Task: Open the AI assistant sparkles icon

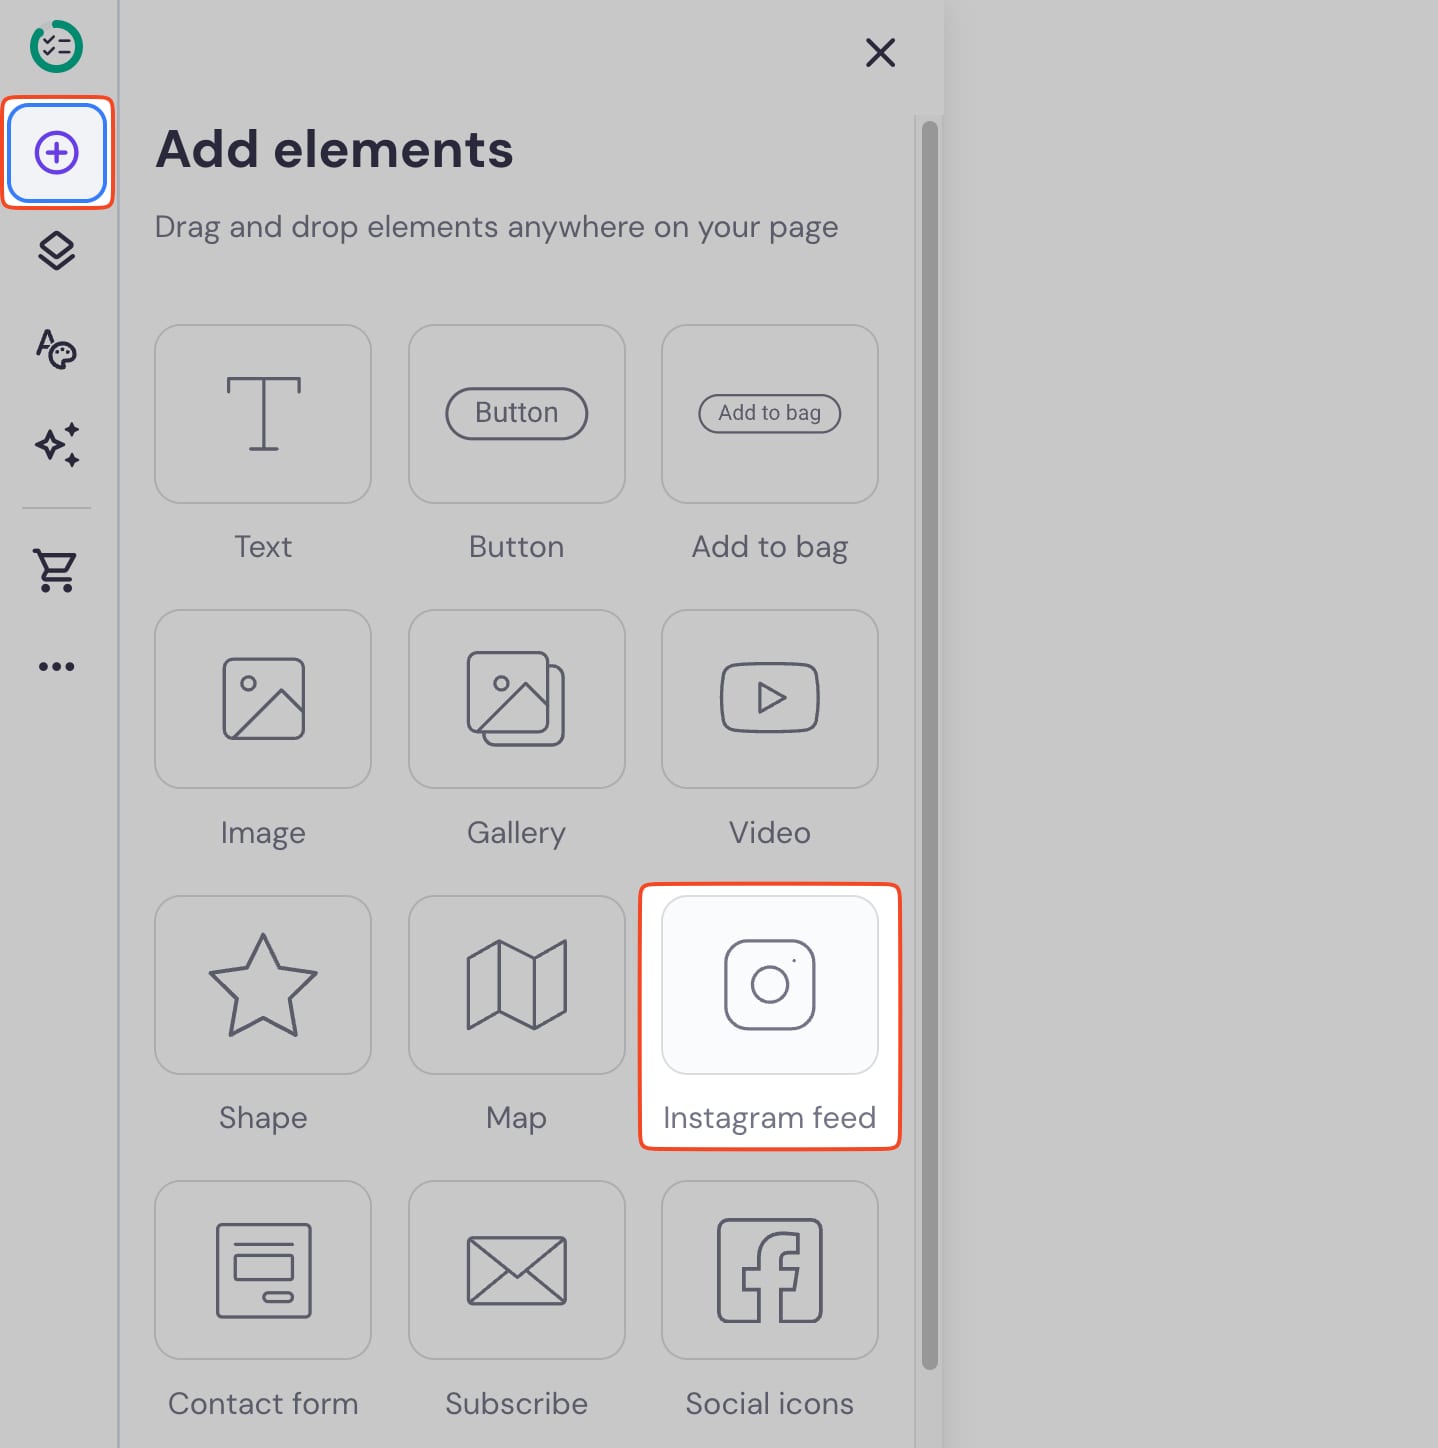Action: [x=57, y=446]
